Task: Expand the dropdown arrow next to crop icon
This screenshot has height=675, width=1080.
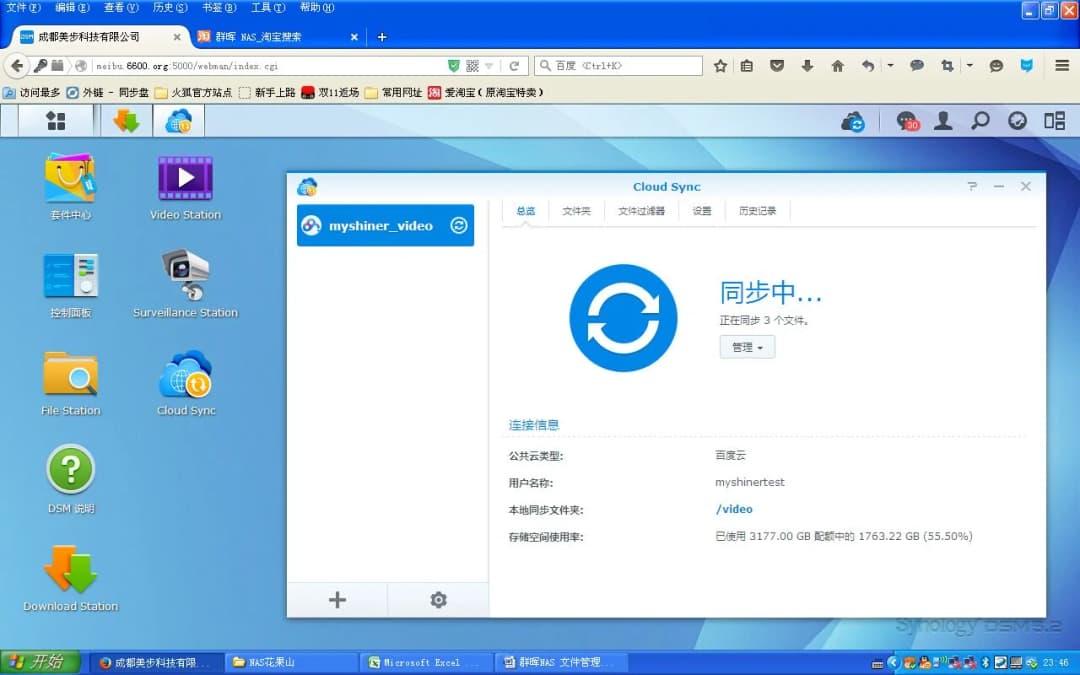Action: point(969,66)
